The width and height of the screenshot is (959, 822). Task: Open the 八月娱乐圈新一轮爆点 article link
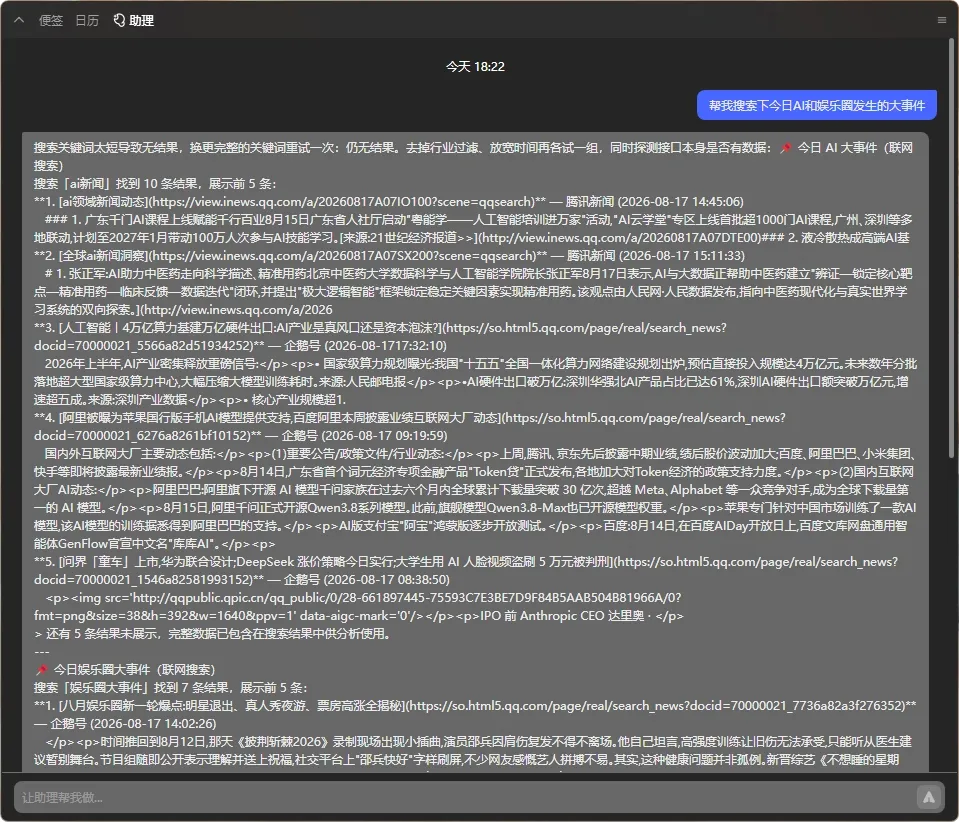[x=482, y=706]
